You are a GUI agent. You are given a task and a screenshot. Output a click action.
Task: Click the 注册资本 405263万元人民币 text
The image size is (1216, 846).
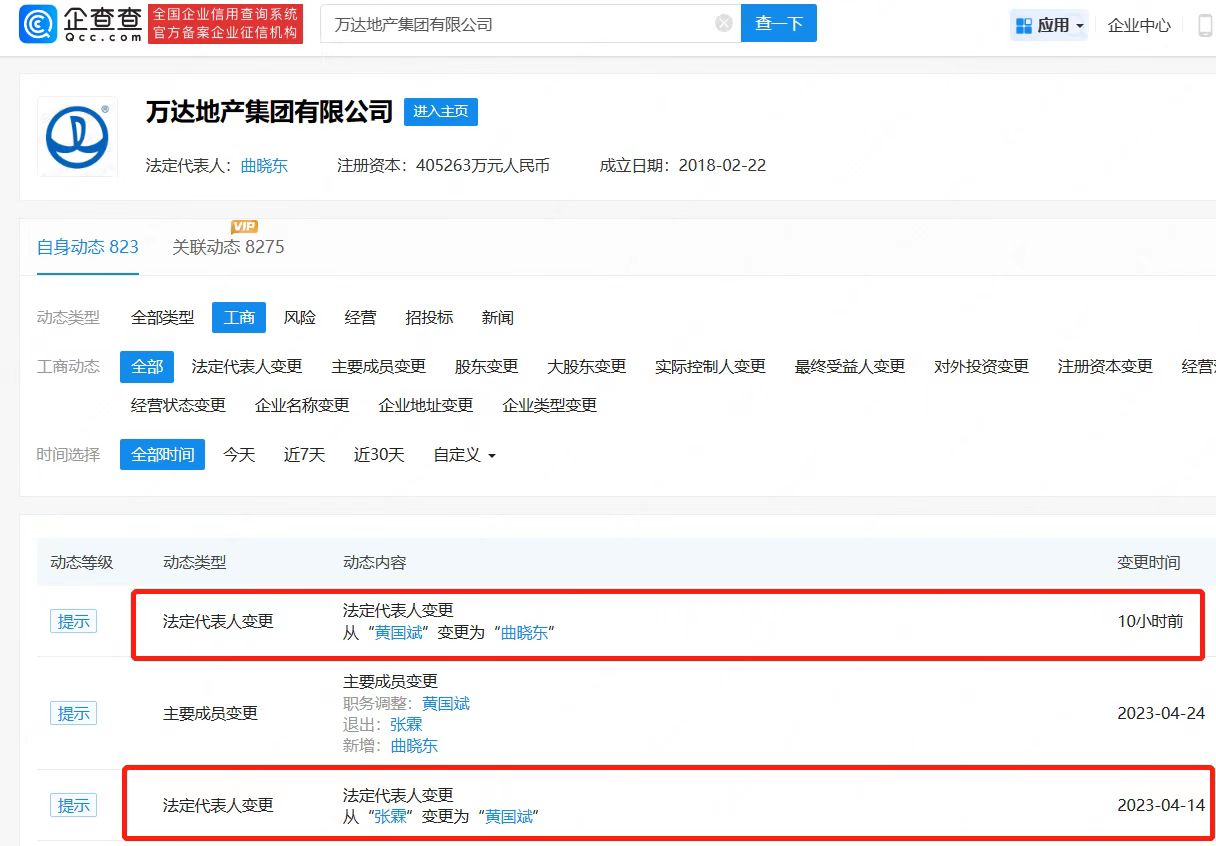tap(443, 166)
